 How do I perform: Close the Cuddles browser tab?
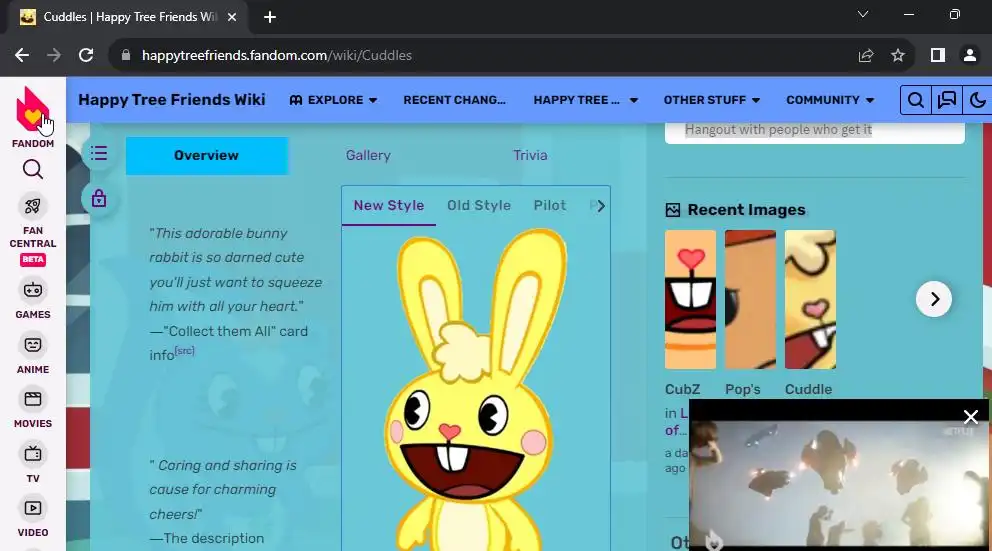pos(232,17)
